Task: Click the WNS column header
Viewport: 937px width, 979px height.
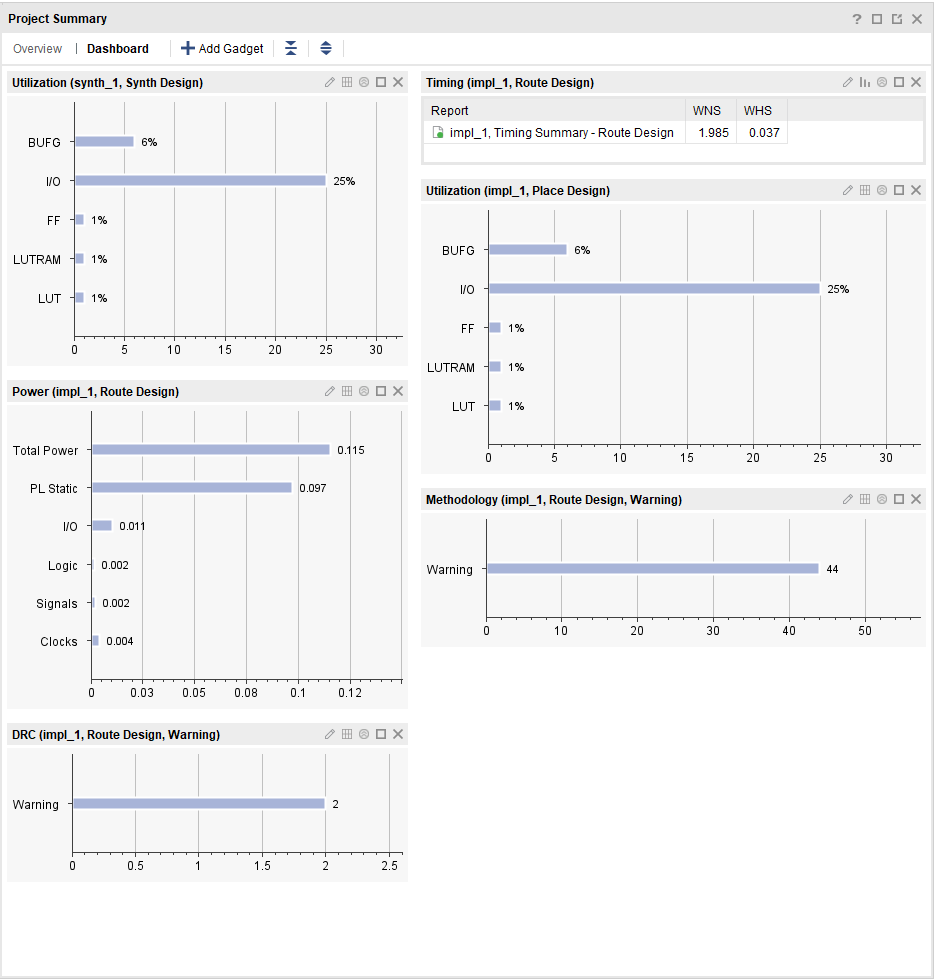Action: [x=710, y=111]
